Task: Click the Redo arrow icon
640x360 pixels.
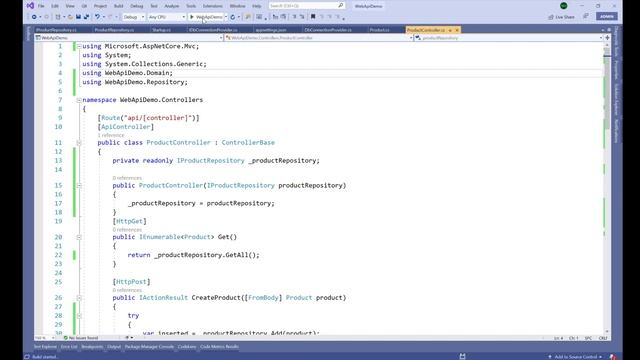Action: [110, 17]
